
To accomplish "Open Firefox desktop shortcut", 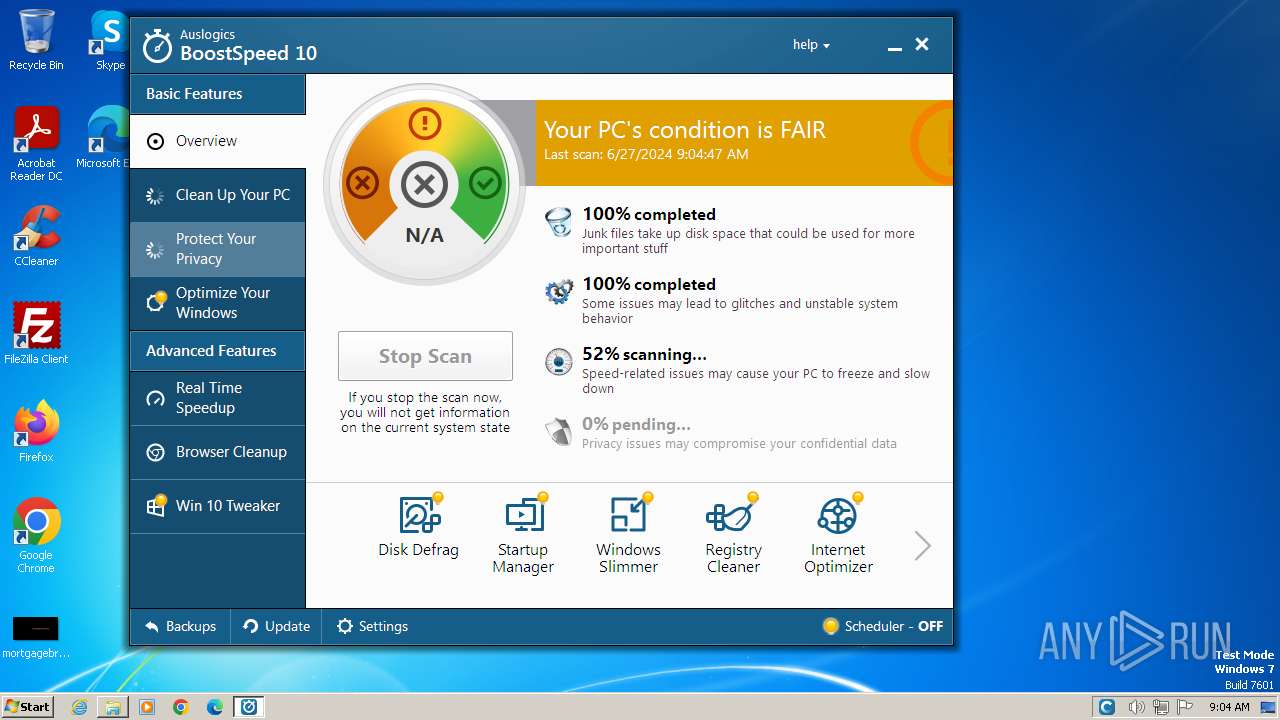I will 36,432.
